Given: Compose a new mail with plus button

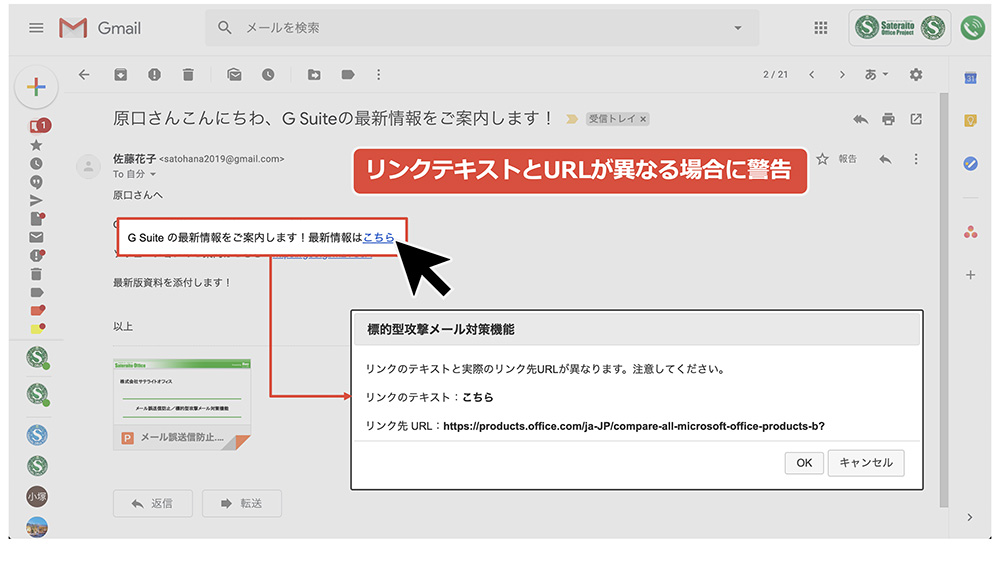Looking at the screenshot, I should (36, 87).
